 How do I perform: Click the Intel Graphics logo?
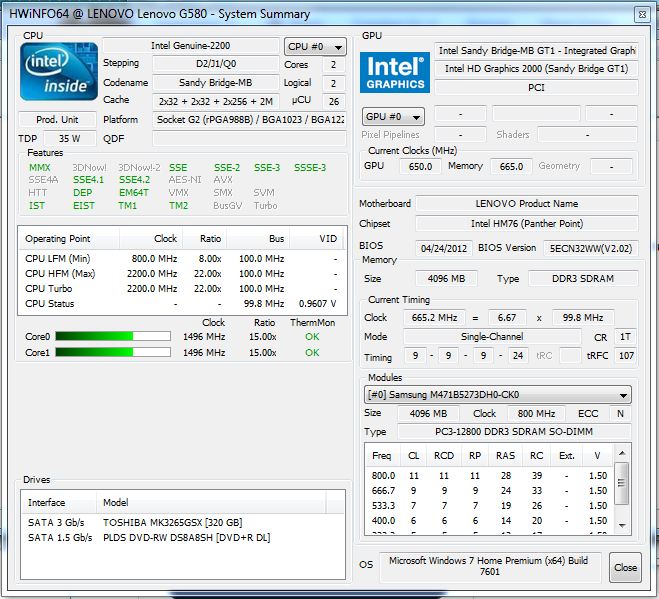click(x=395, y=72)
